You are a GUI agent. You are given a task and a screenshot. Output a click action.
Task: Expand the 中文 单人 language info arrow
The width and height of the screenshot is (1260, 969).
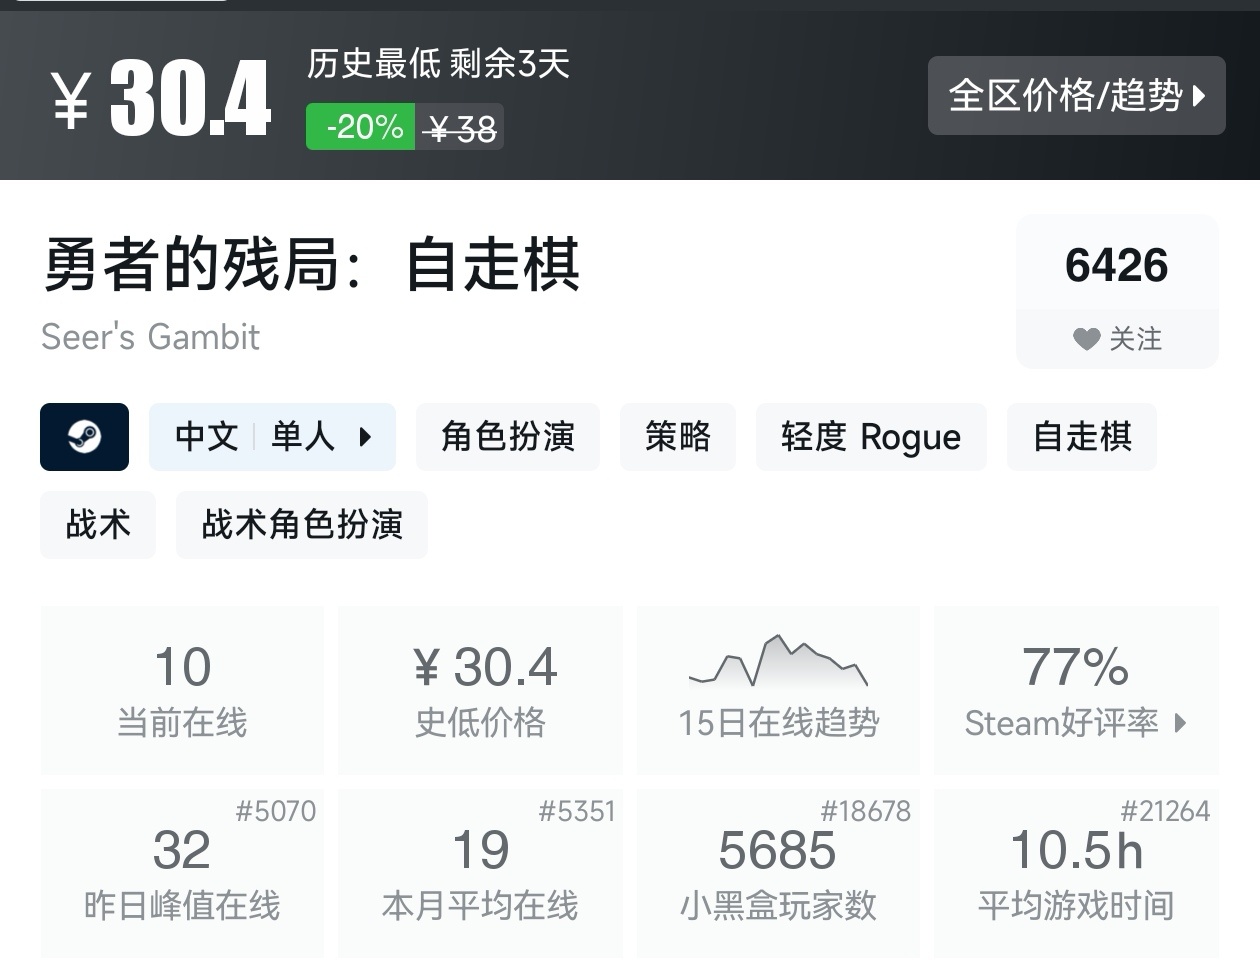[365, 437]
